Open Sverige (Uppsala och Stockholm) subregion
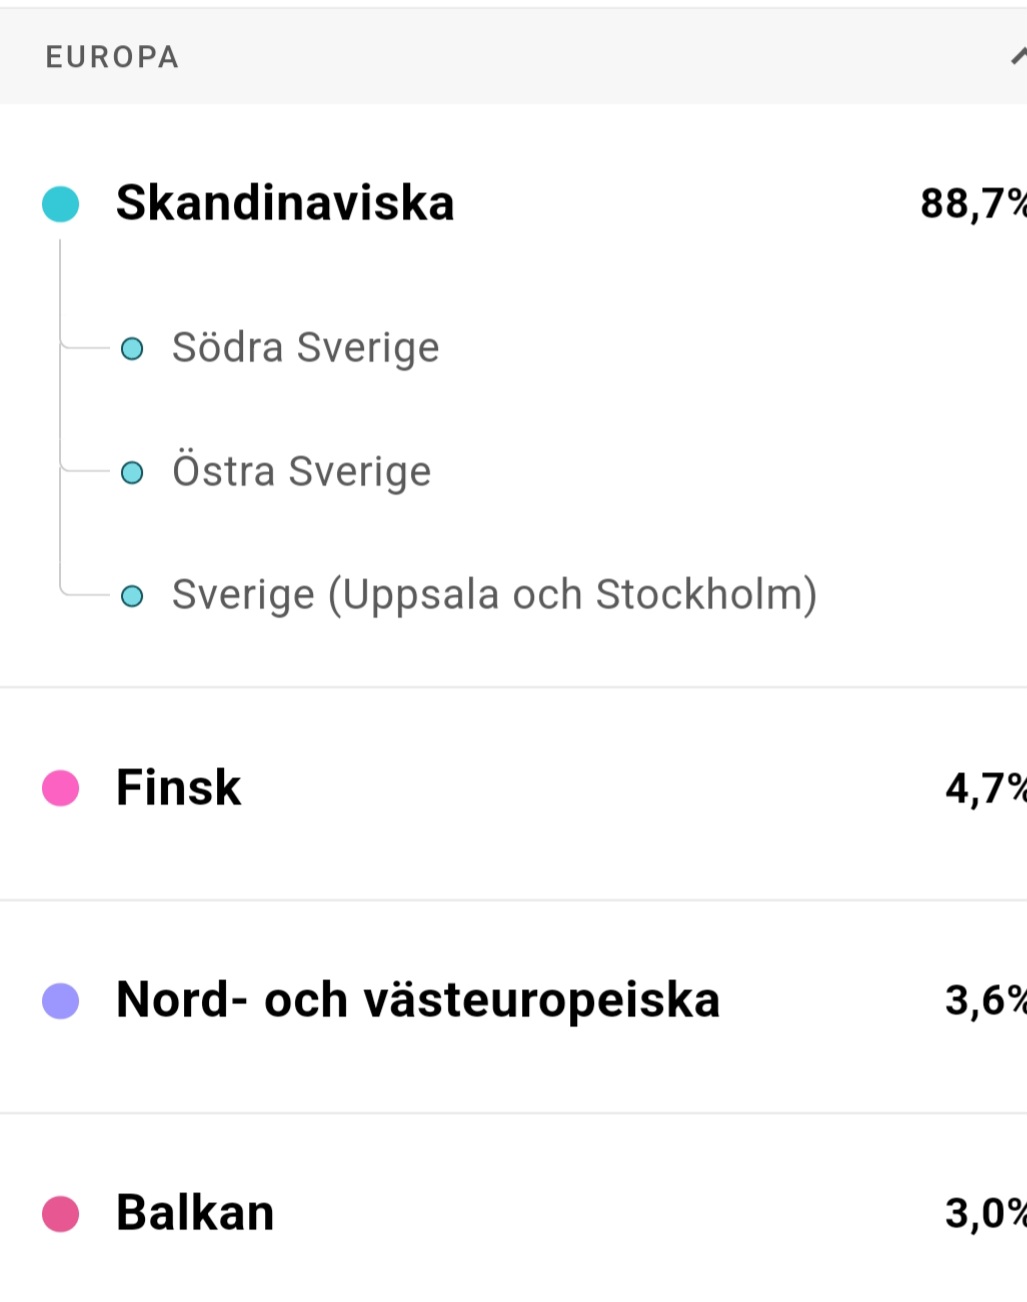Screen dimensions: 1027x1302 (494, 595)
